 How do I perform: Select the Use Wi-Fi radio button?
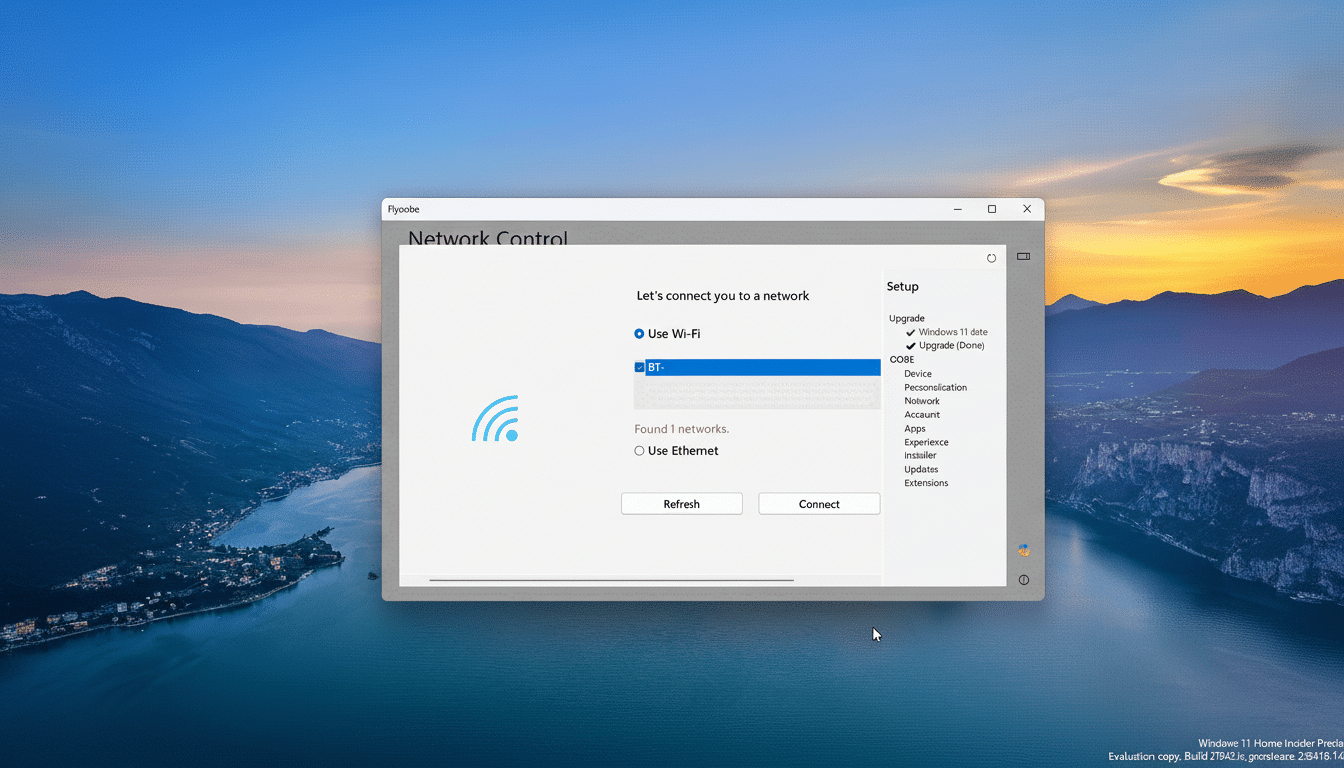(639, 333)
